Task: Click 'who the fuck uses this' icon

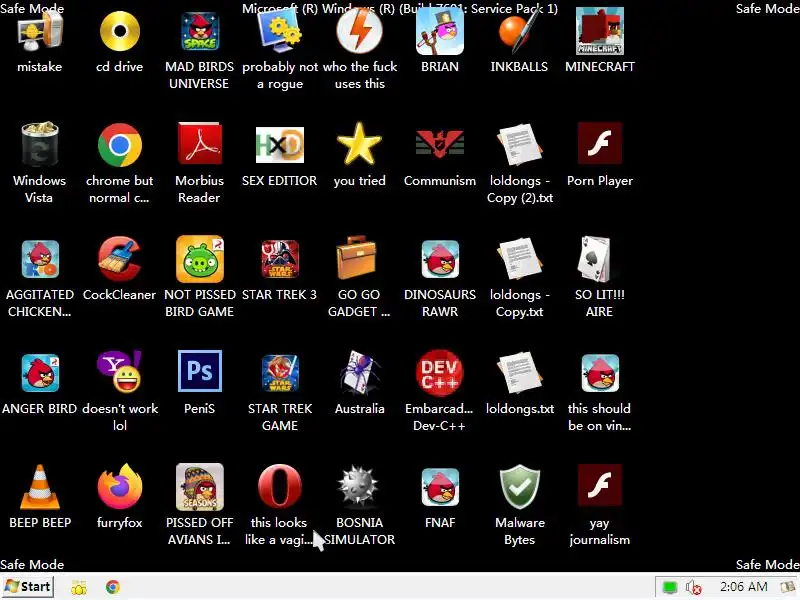Action: pyautogui.click(x=360, y=31)
